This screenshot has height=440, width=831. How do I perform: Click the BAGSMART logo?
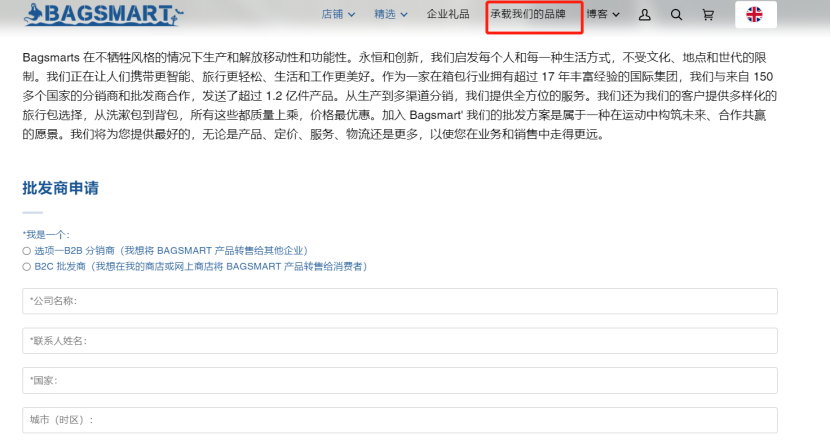(103, 14)
